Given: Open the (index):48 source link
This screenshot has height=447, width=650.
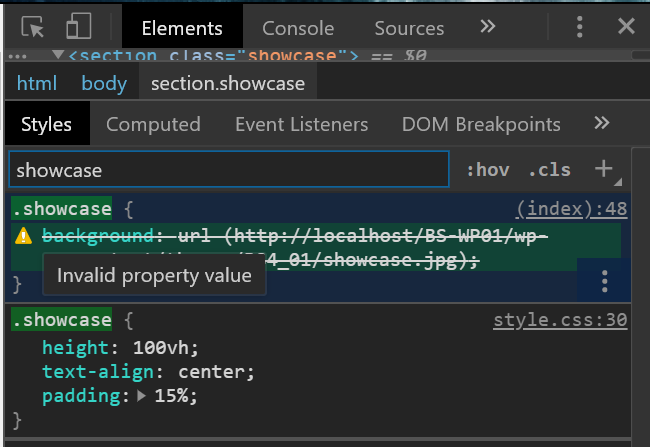Looking at the screenshot, I should [571, 210].
